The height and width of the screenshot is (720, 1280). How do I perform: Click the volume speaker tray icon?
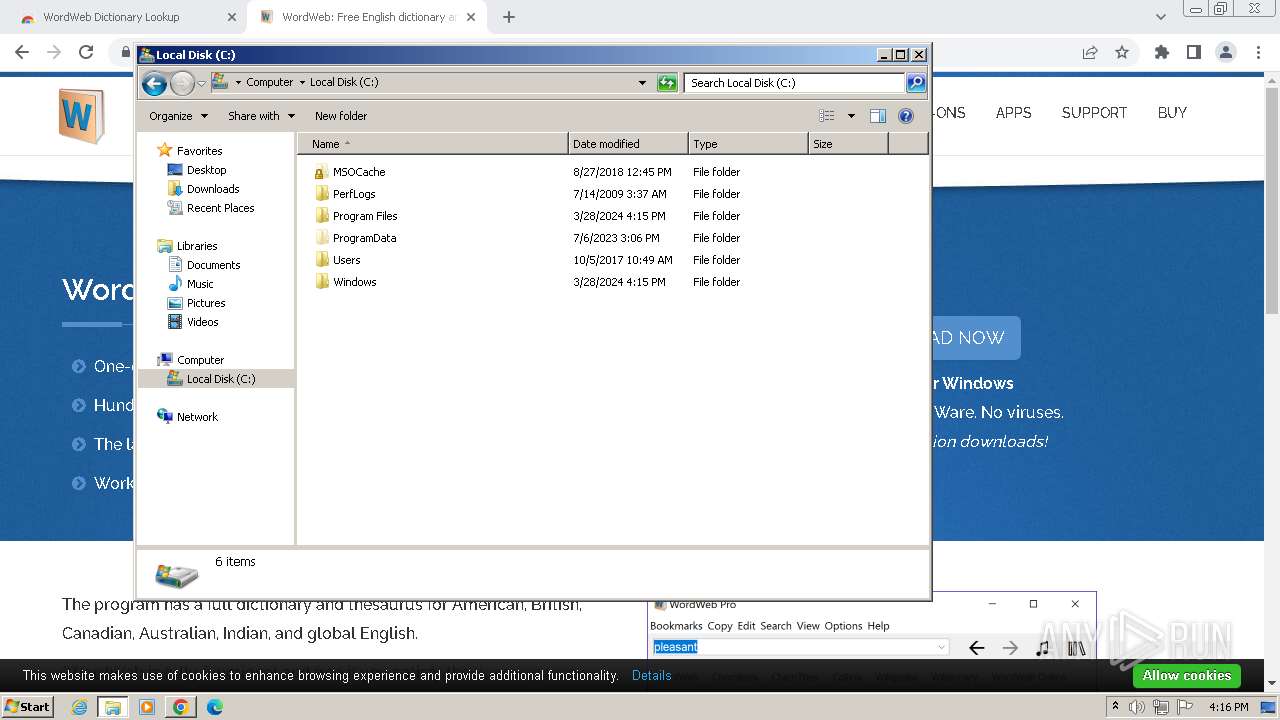point(1137,707)
